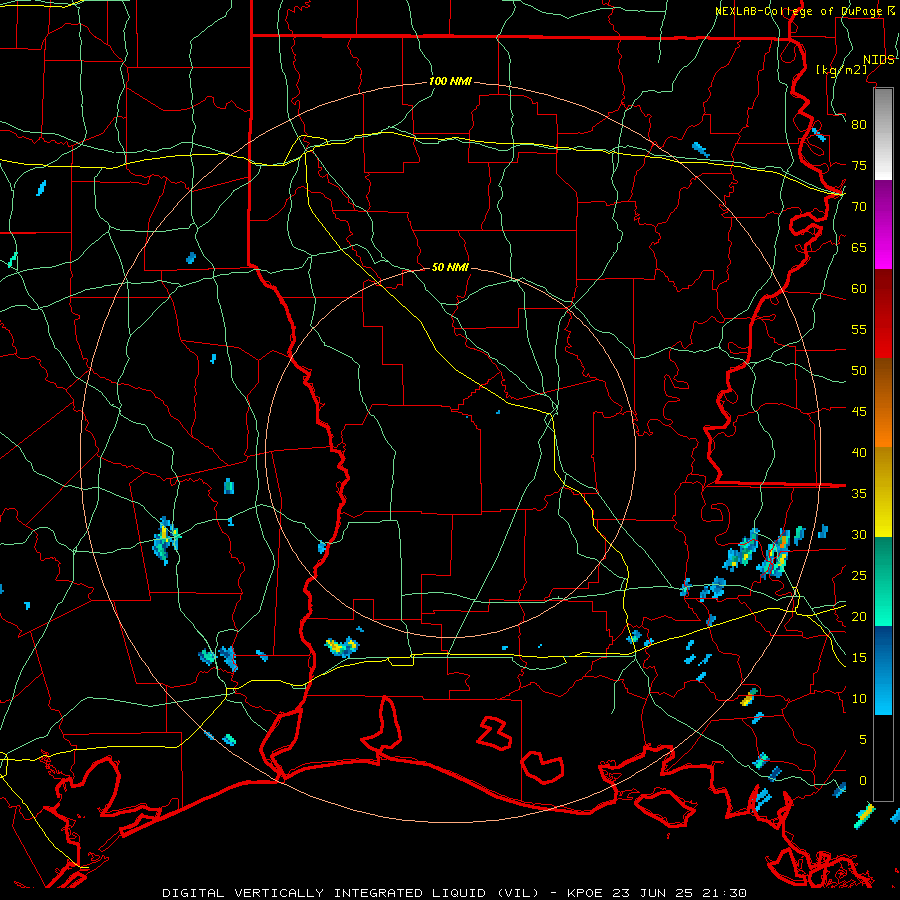Select the yellow segment of the color bar

point(883,492)
